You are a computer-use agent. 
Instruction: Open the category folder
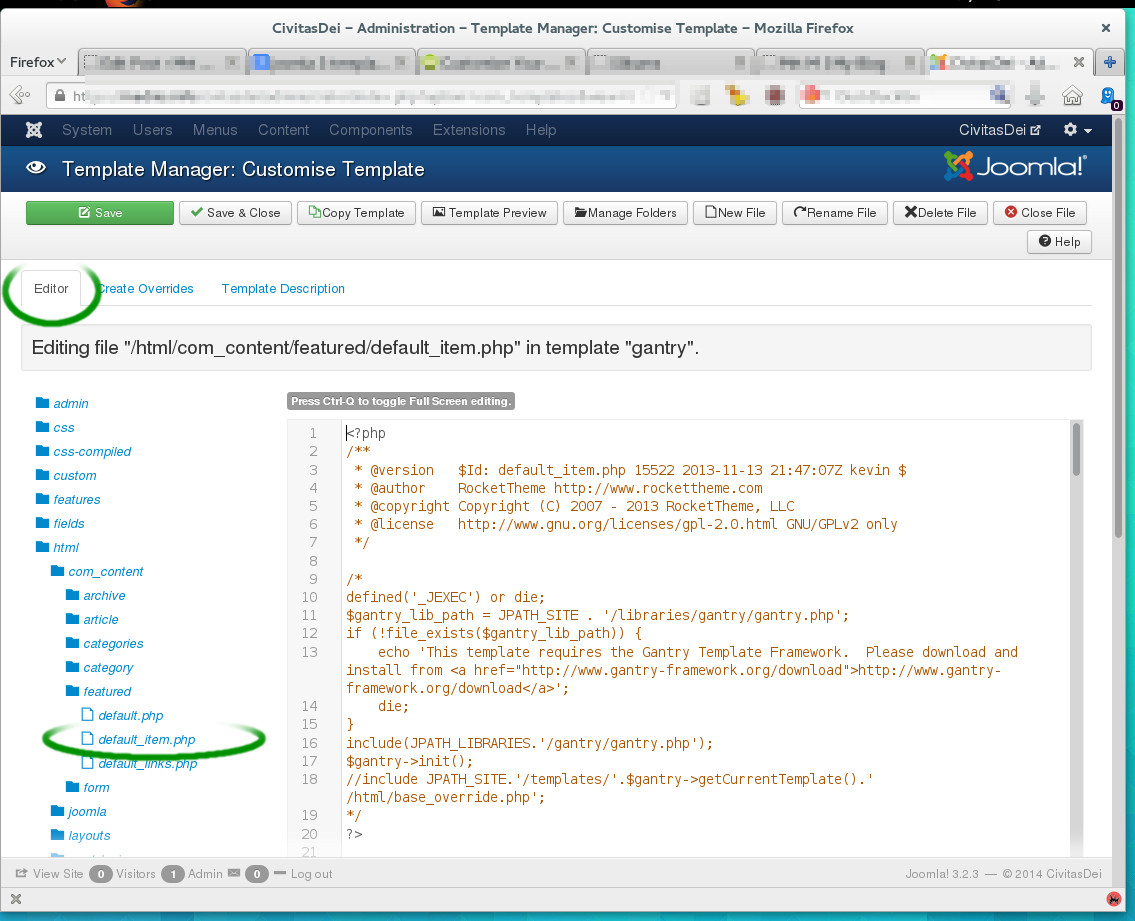[99, 667]
